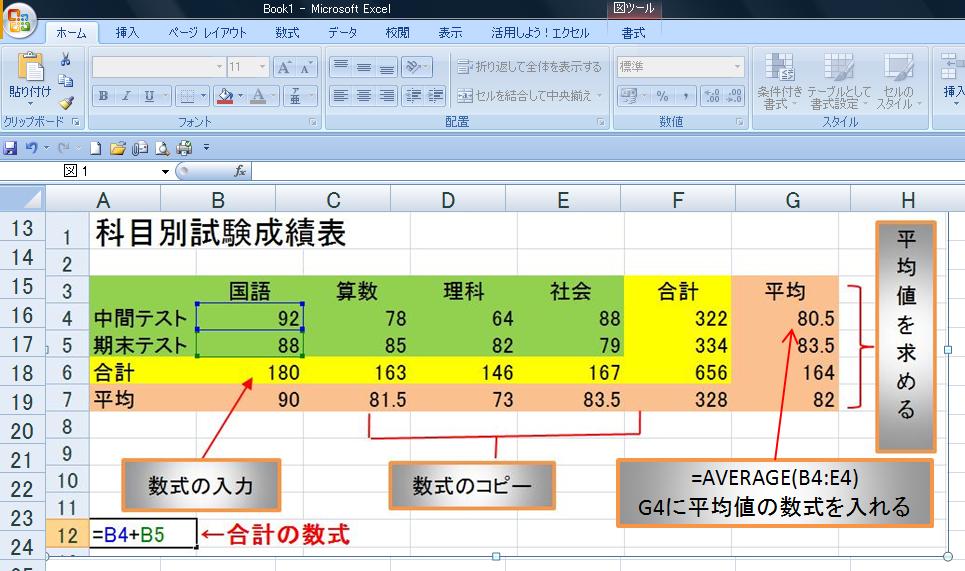The width and height of the screenshot is (965, 571).
Task: Toggle Bold formatting
Action: coord(103,97)
